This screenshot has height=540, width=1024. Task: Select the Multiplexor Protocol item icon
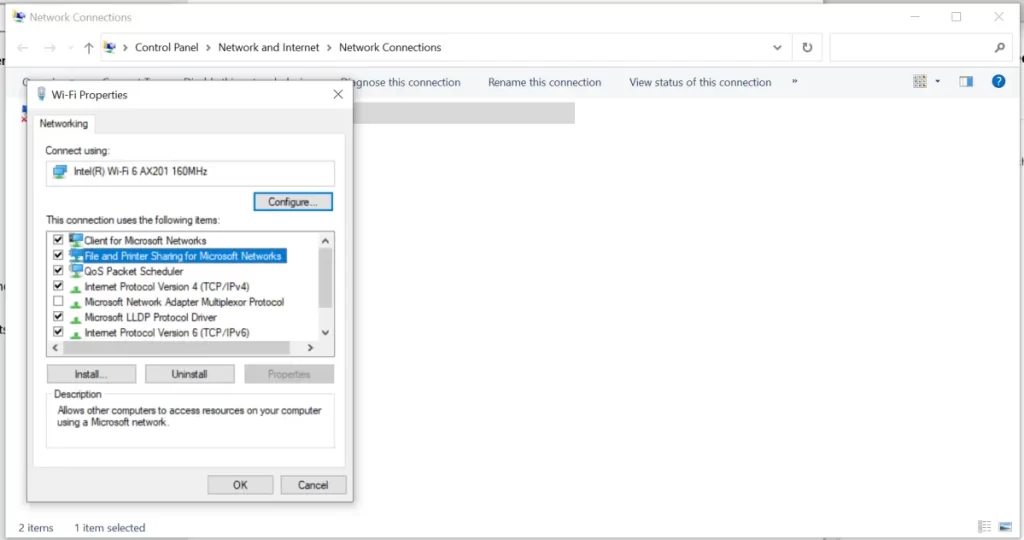[x=76, y=303]
